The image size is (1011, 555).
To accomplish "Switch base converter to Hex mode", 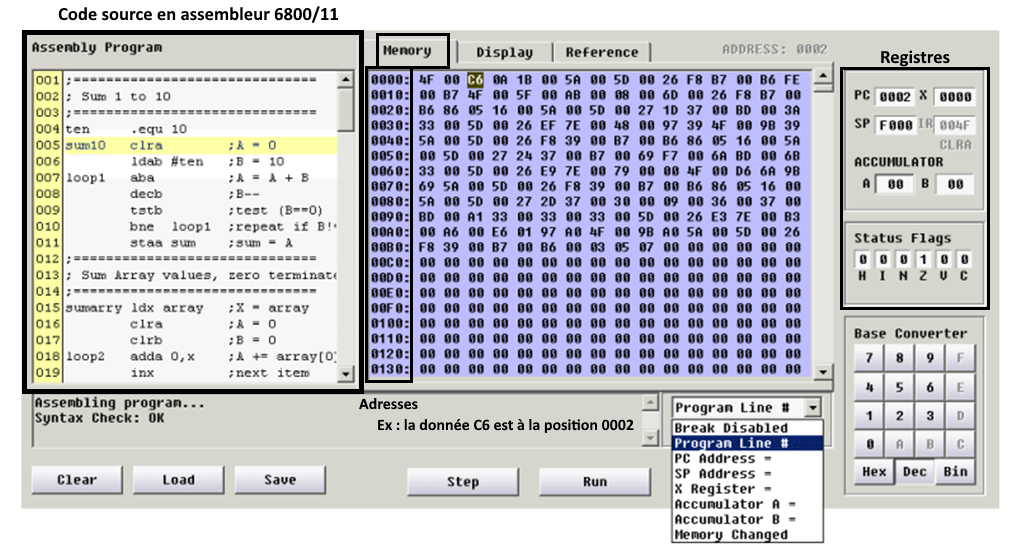I will [873, 472].
